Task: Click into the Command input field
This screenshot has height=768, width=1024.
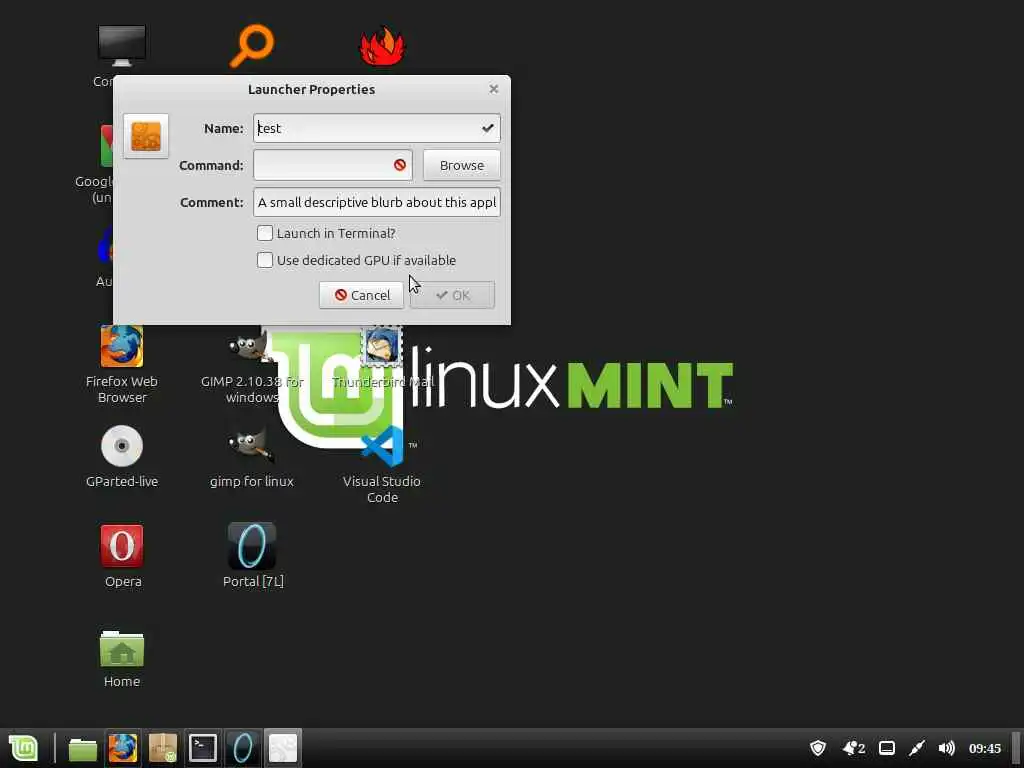Action: (x=332, y=165)
